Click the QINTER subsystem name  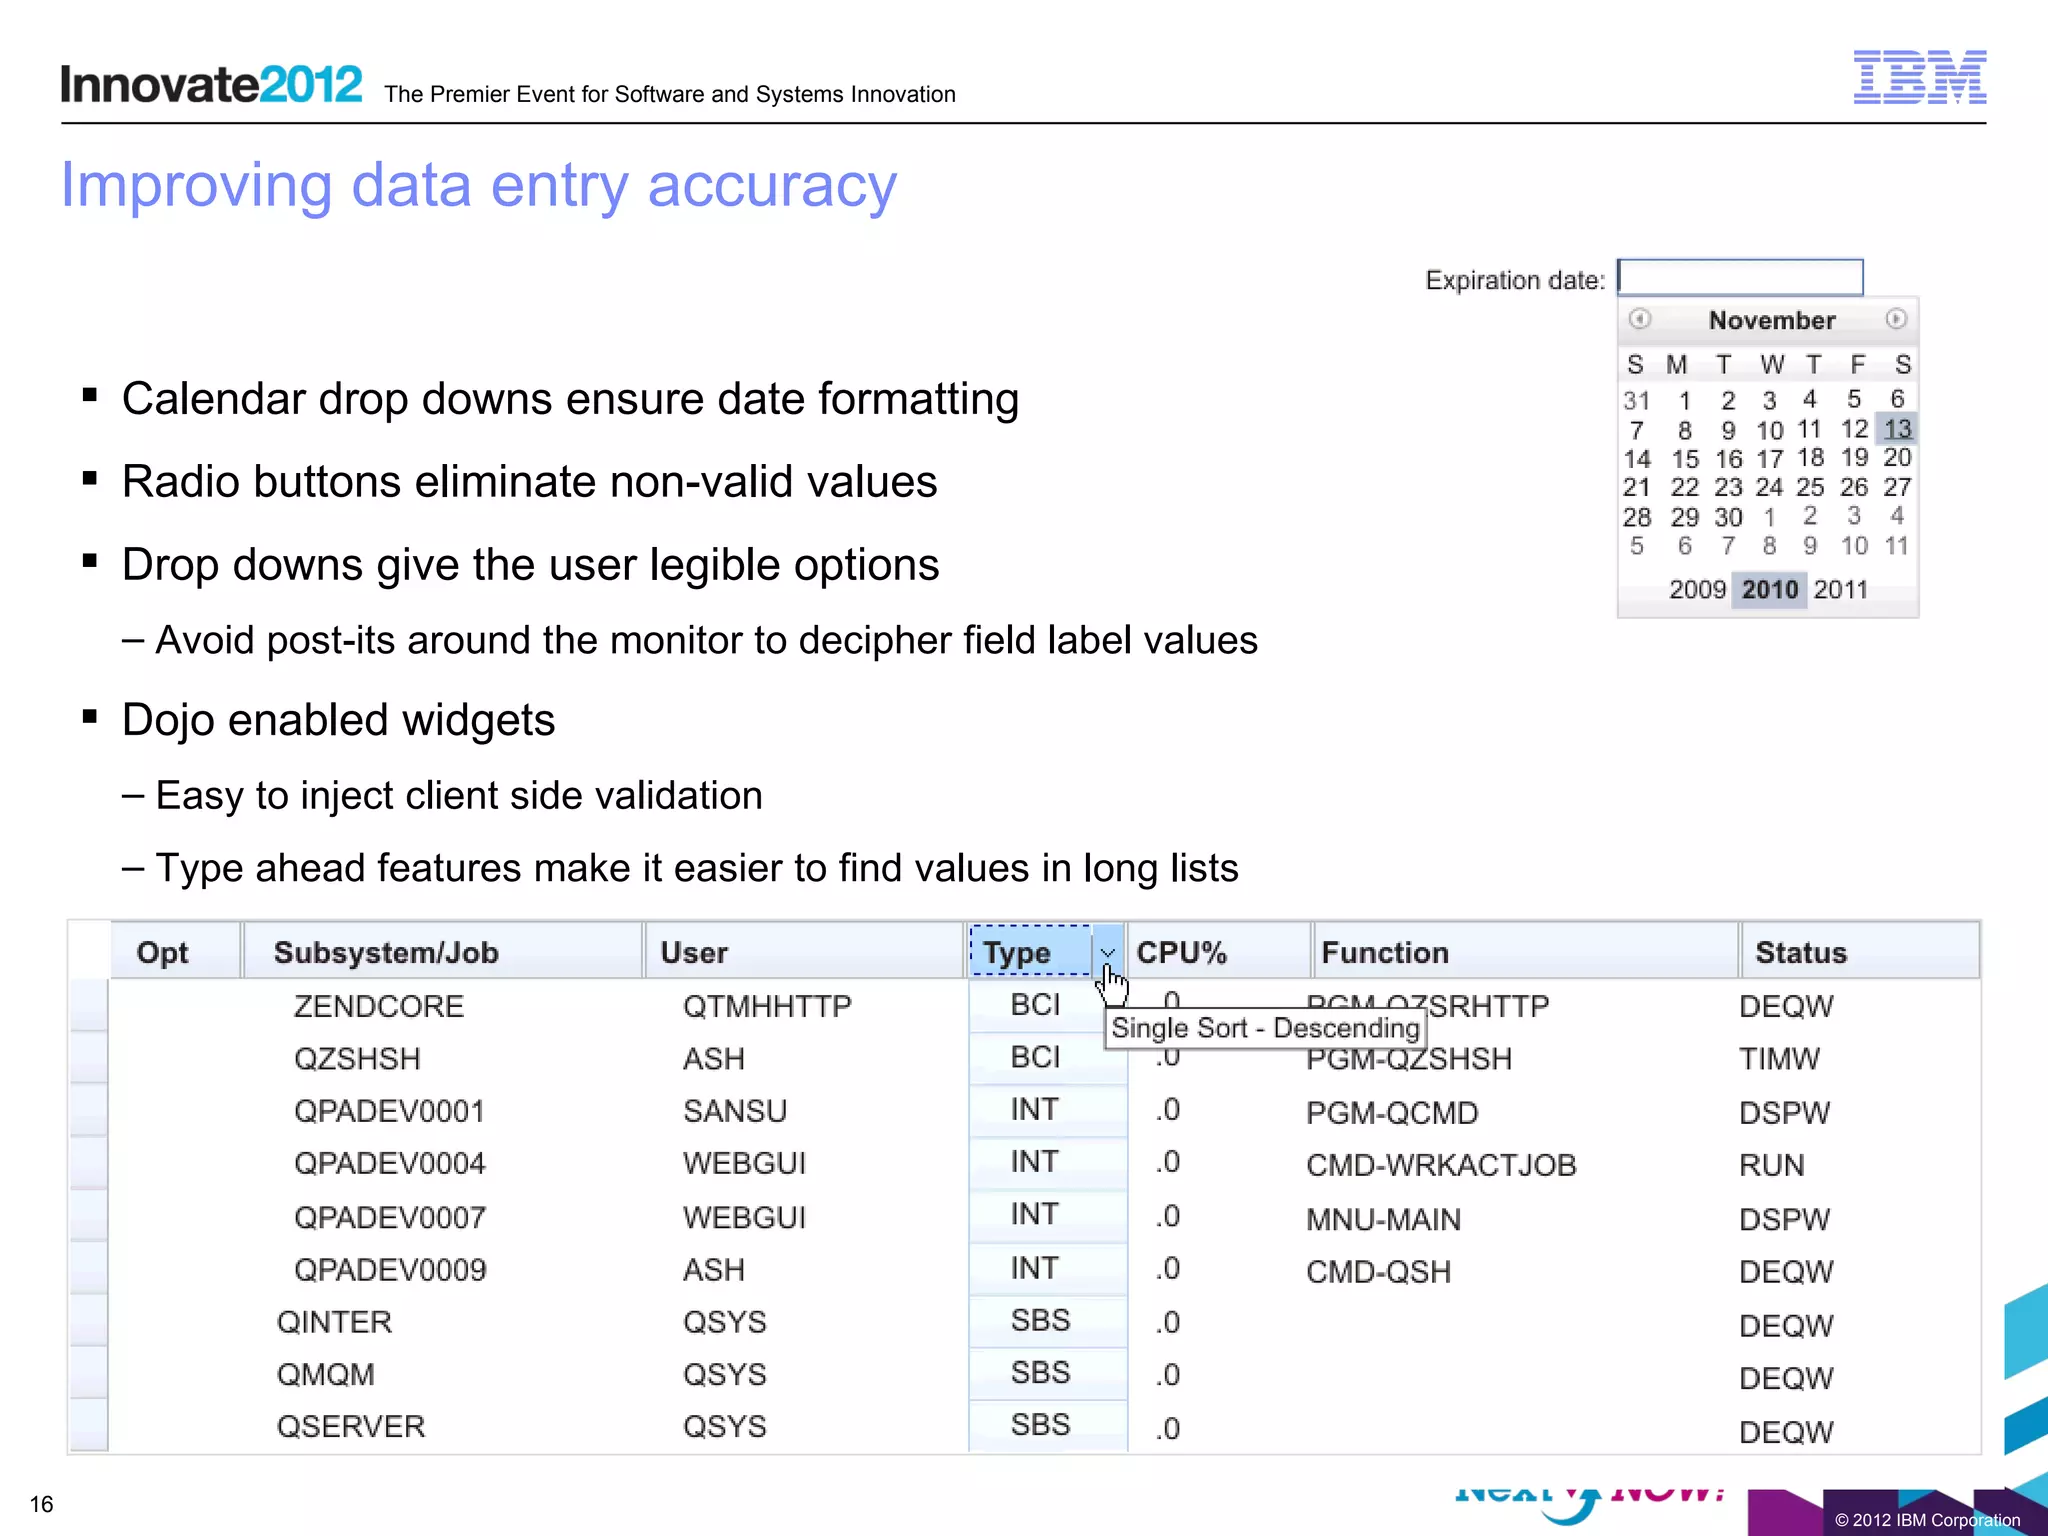pos(334,1322)
